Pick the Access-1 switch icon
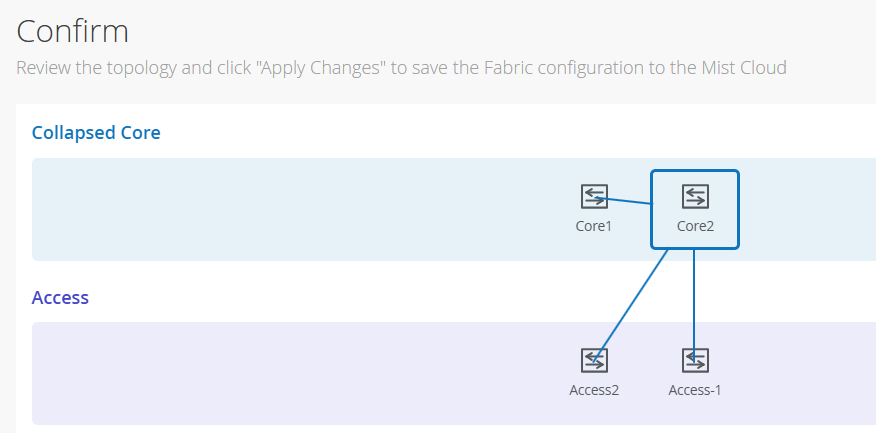Image resolution: width=876 pixels, height=433 pixels. (695, 360)
